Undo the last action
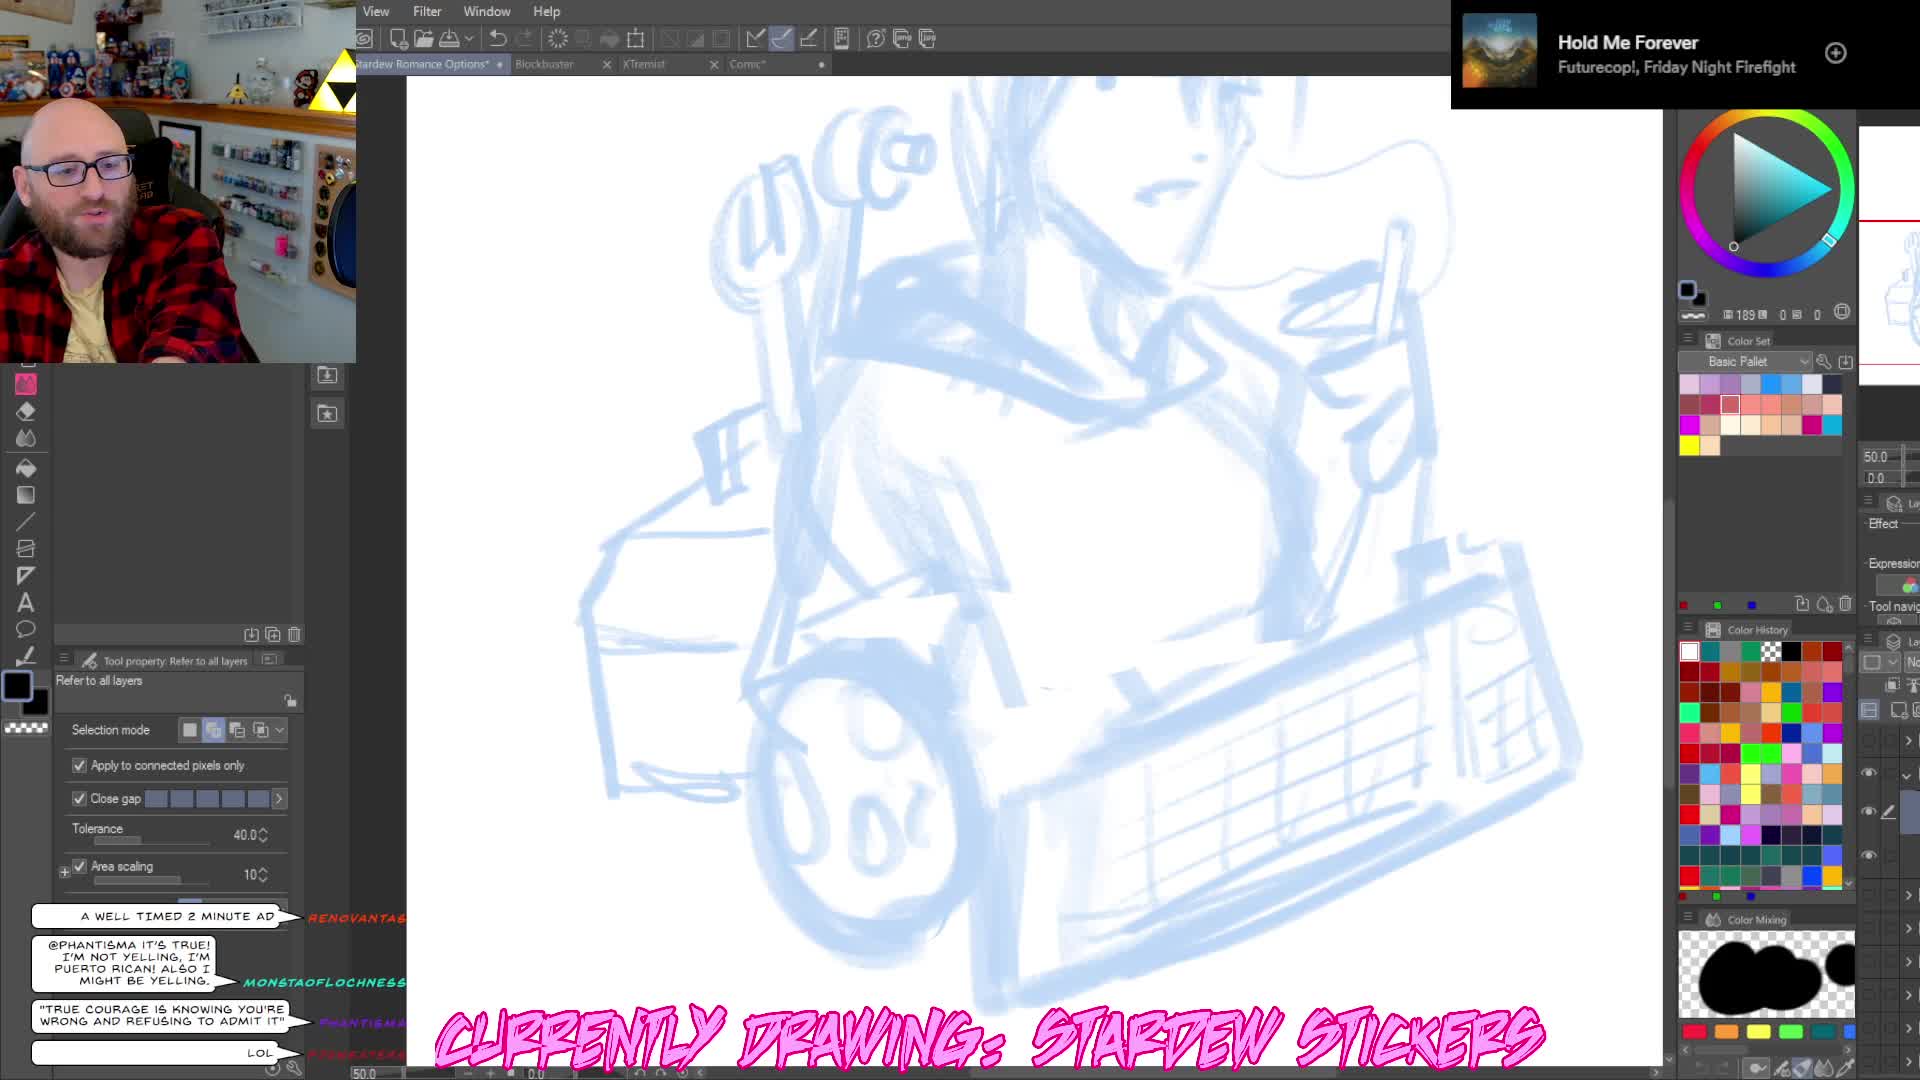 (498, 39)
